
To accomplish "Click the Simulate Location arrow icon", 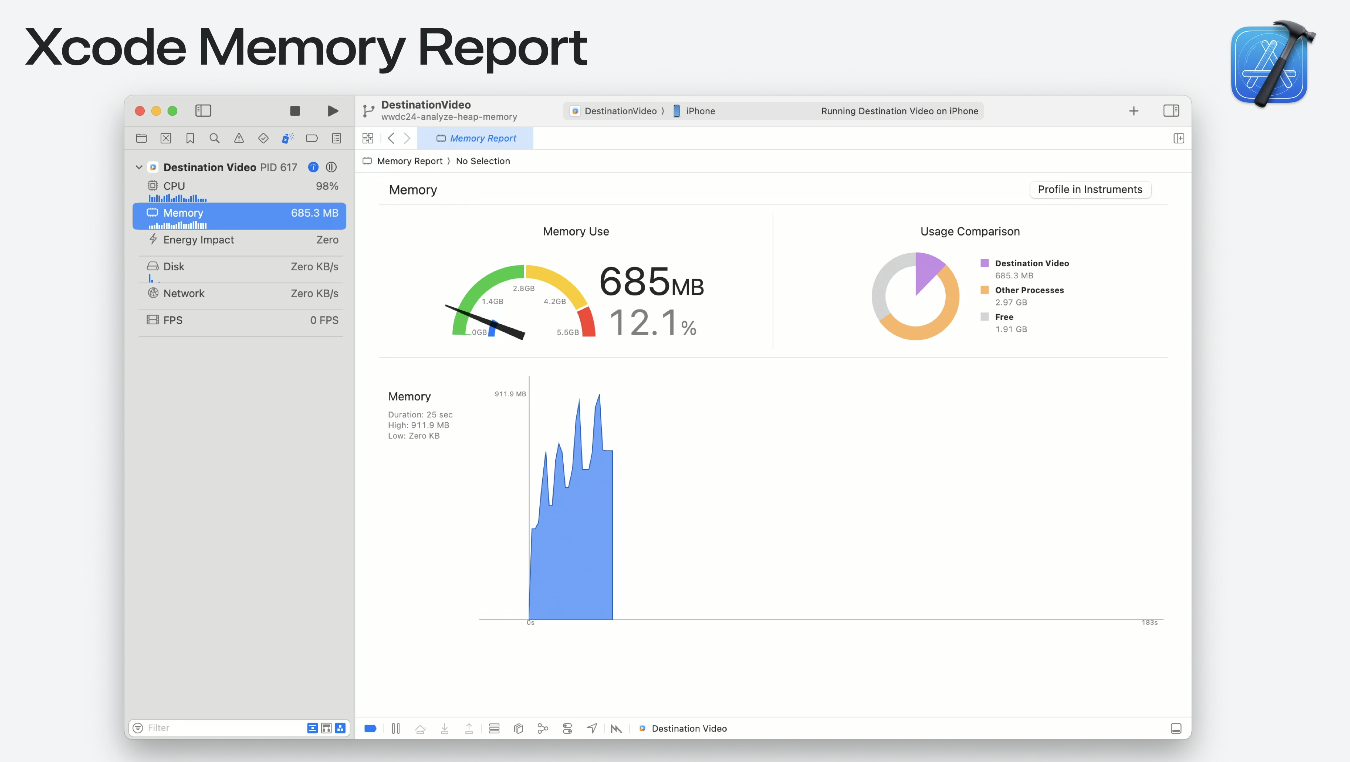I will (x=592, y=728).
